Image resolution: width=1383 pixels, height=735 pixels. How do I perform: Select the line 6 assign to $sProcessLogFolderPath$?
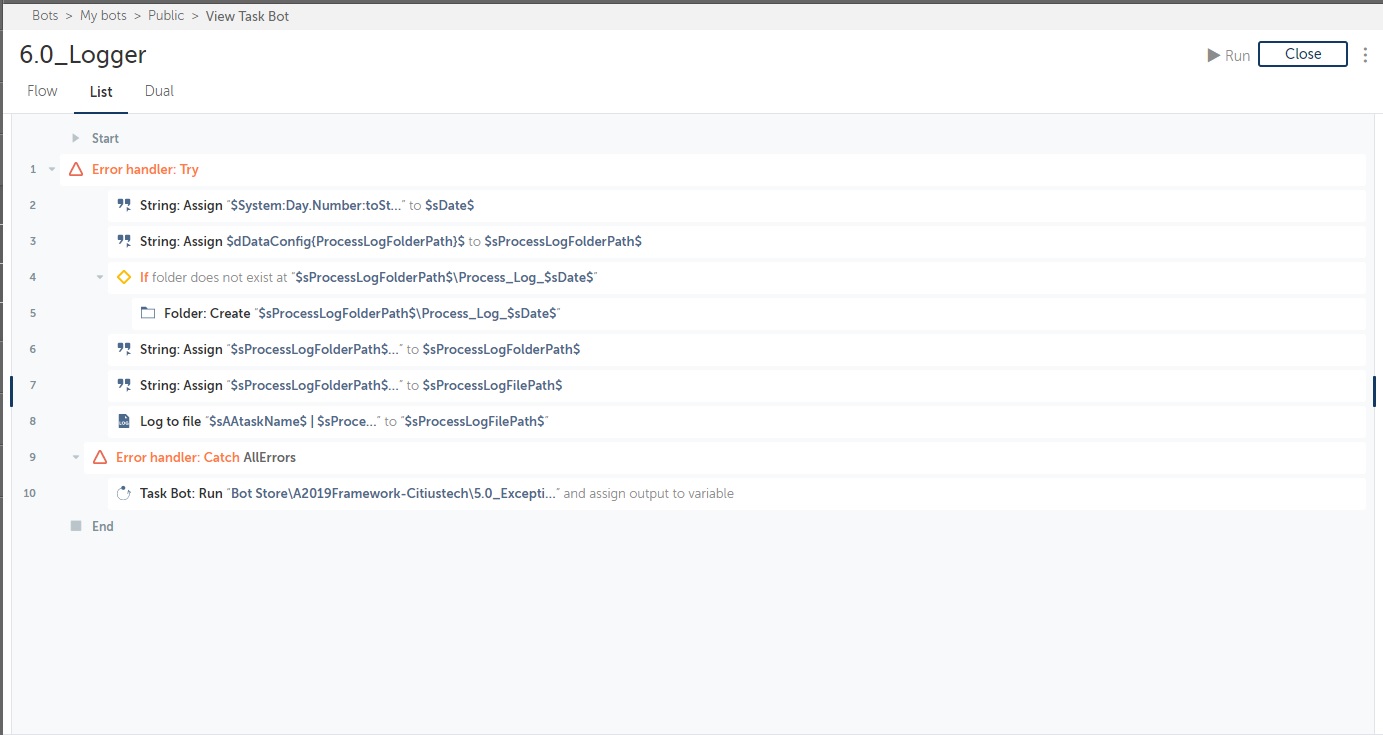360,349
